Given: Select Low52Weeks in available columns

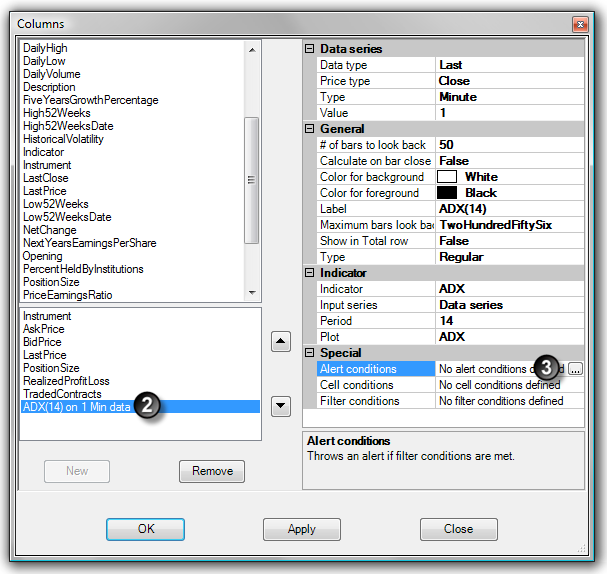Looking at the screenshot, I should 56,204.
